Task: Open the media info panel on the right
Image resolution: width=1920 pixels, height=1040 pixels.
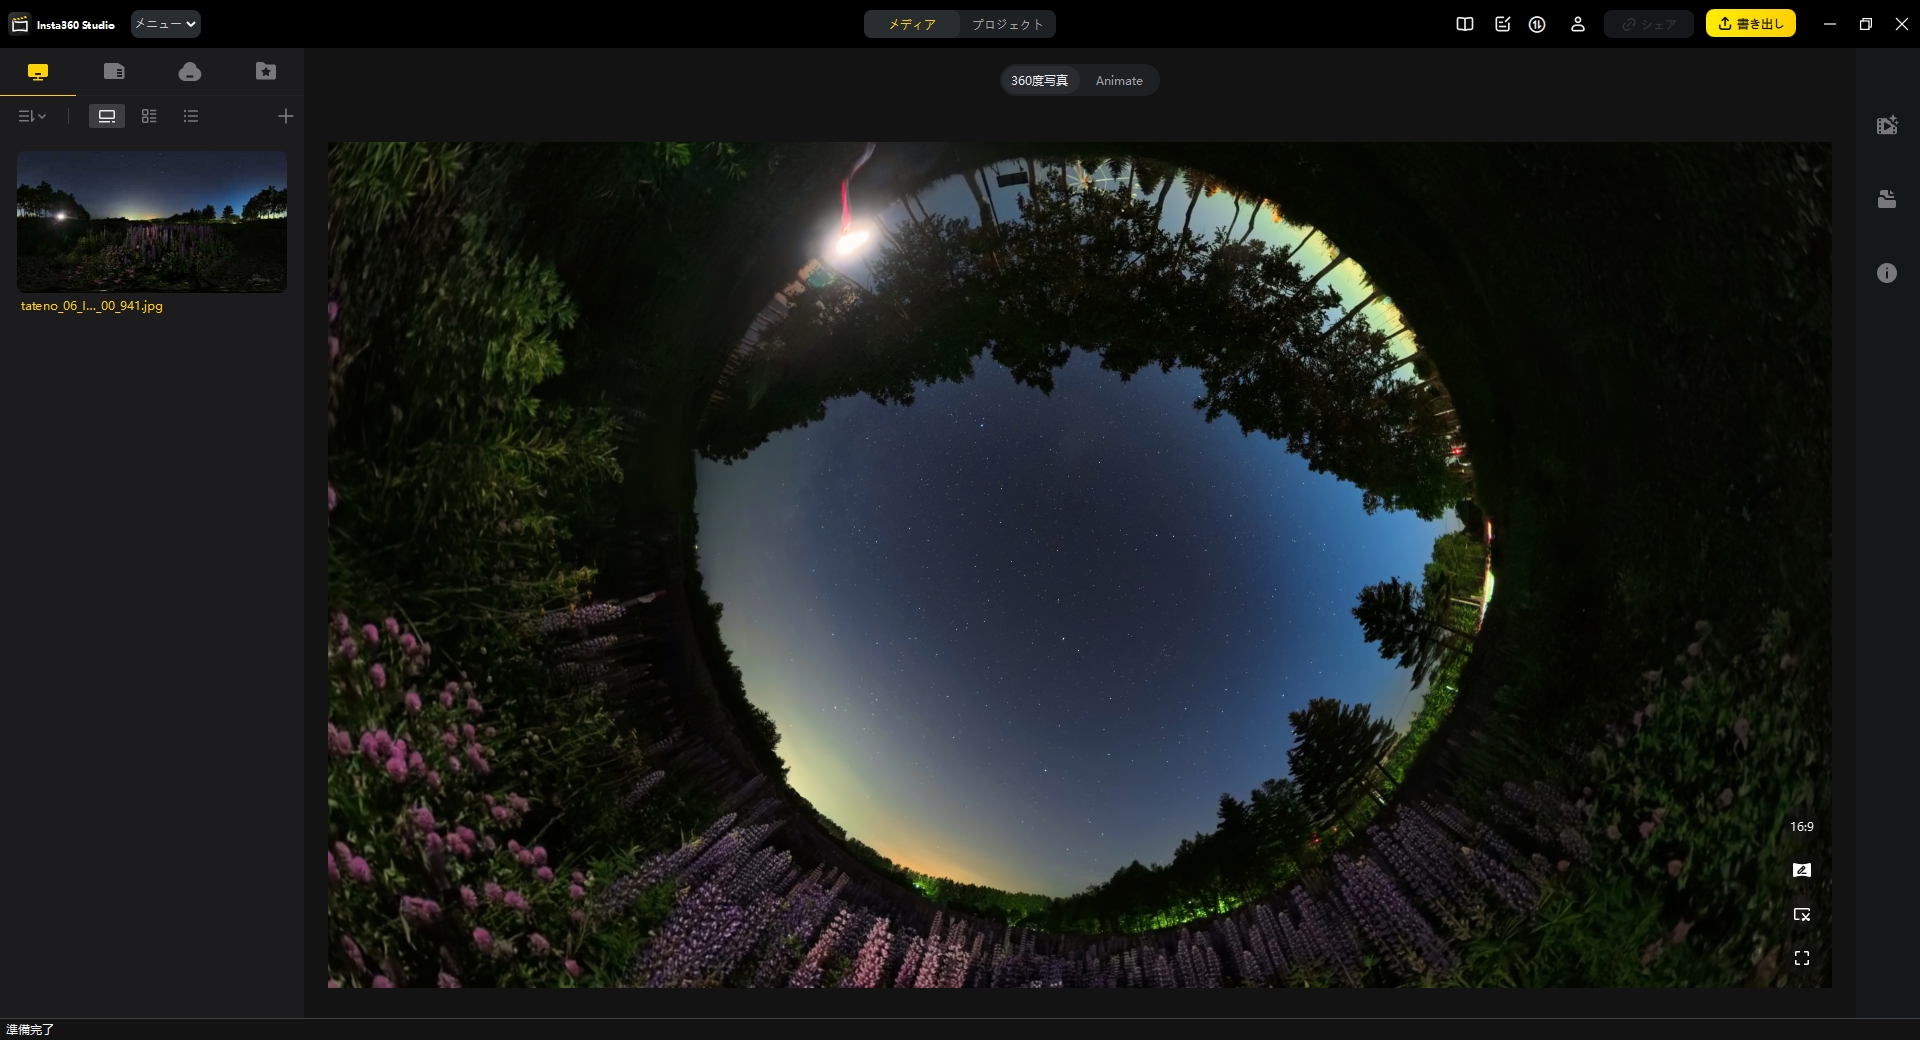Action: point(1887,272)
